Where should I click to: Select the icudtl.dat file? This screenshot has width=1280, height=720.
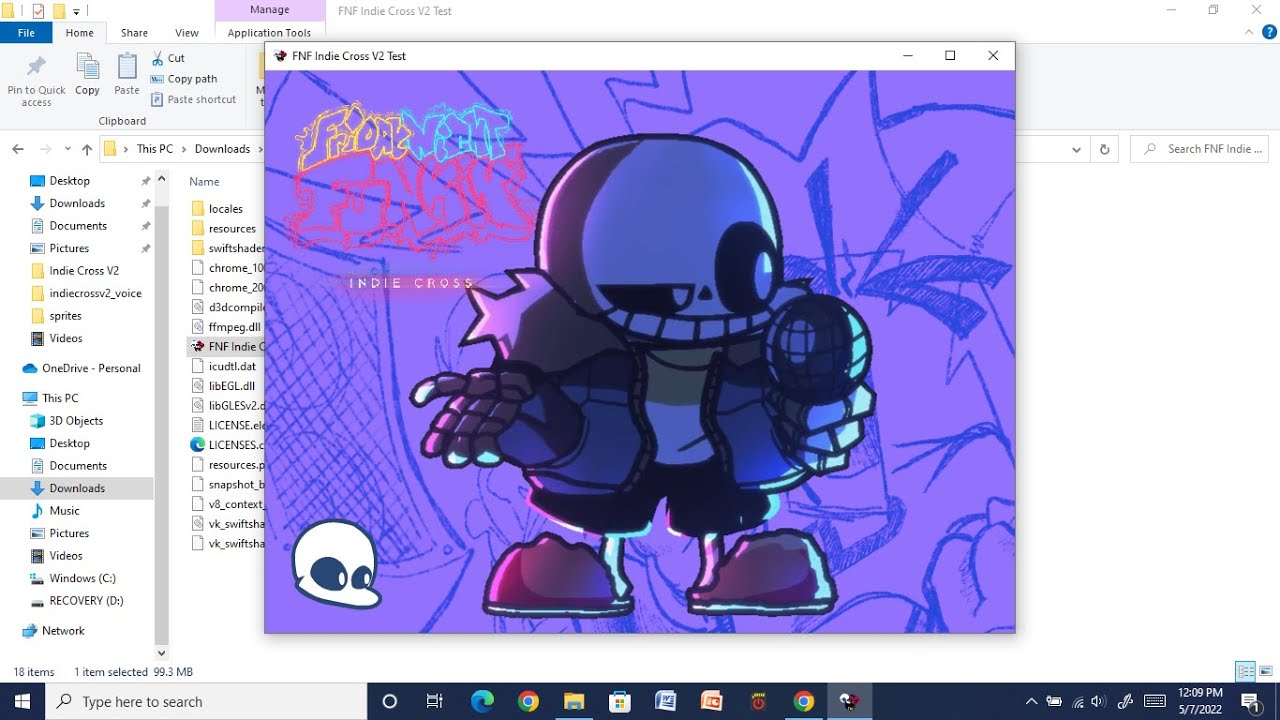232,366
